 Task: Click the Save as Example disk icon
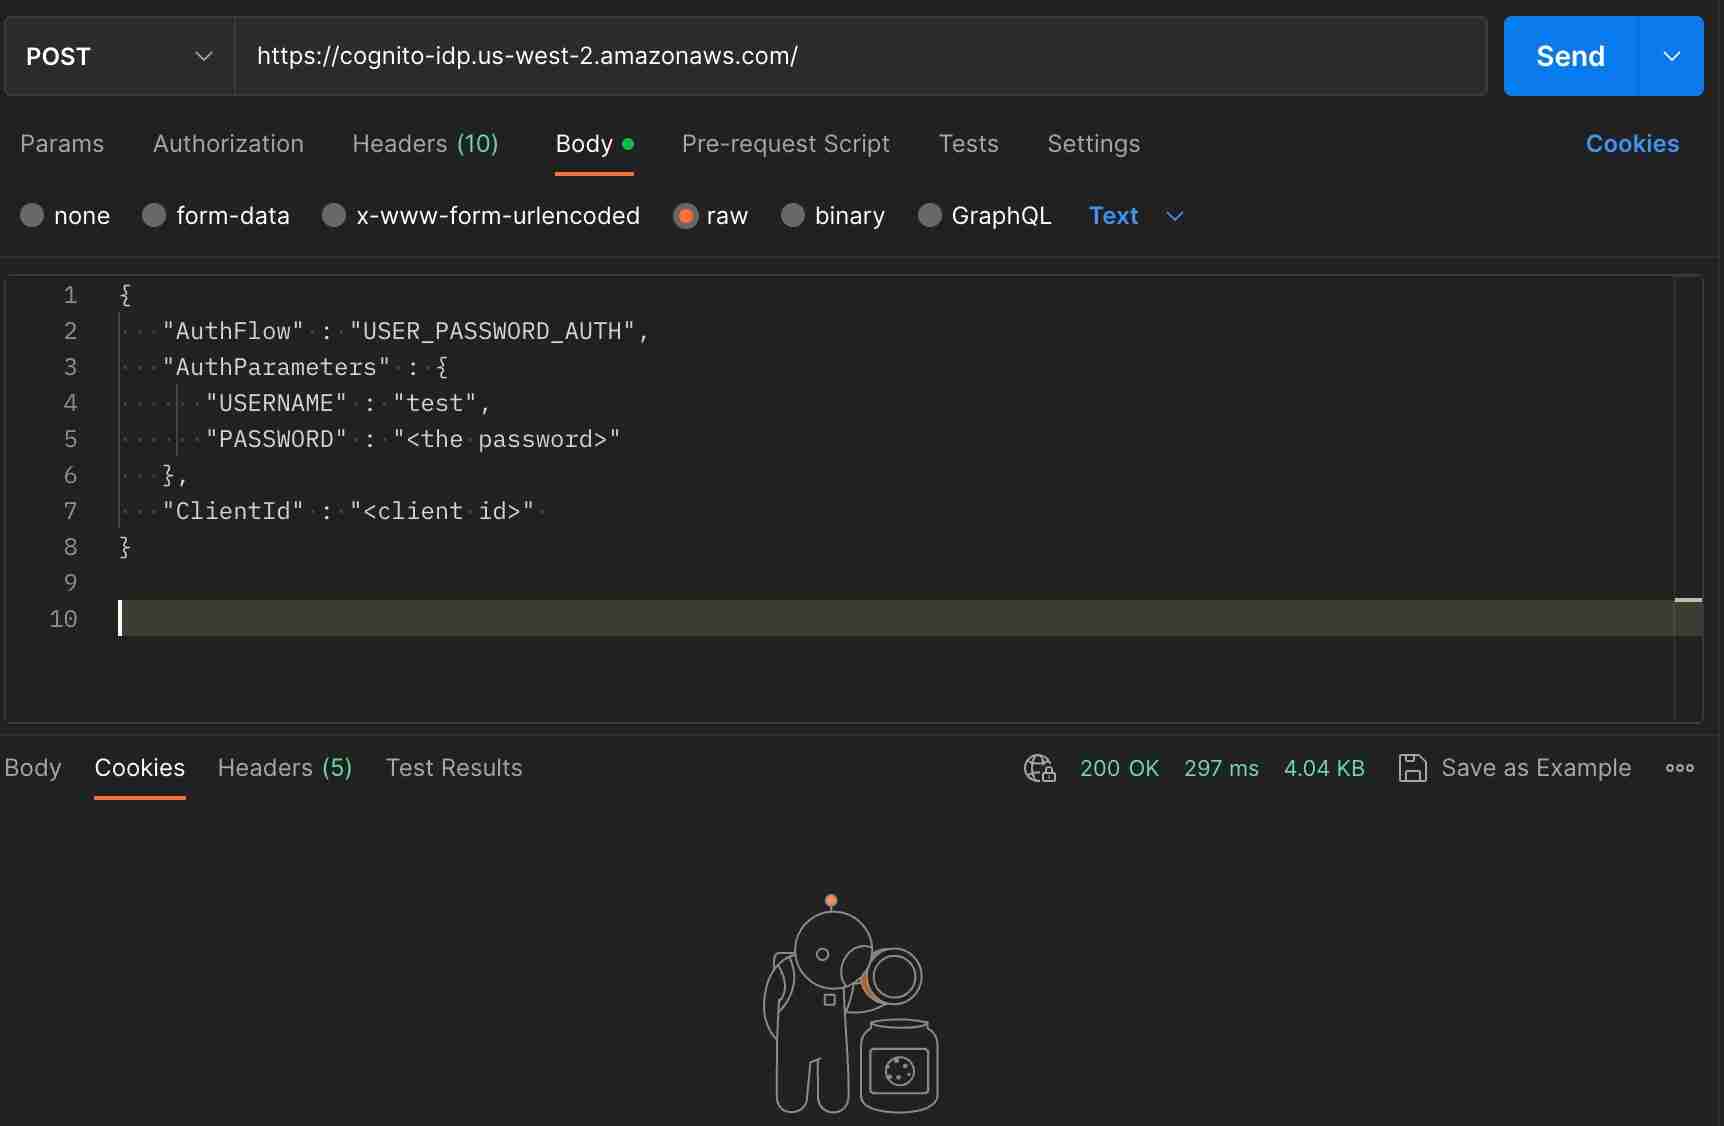tap(1412, 768)
